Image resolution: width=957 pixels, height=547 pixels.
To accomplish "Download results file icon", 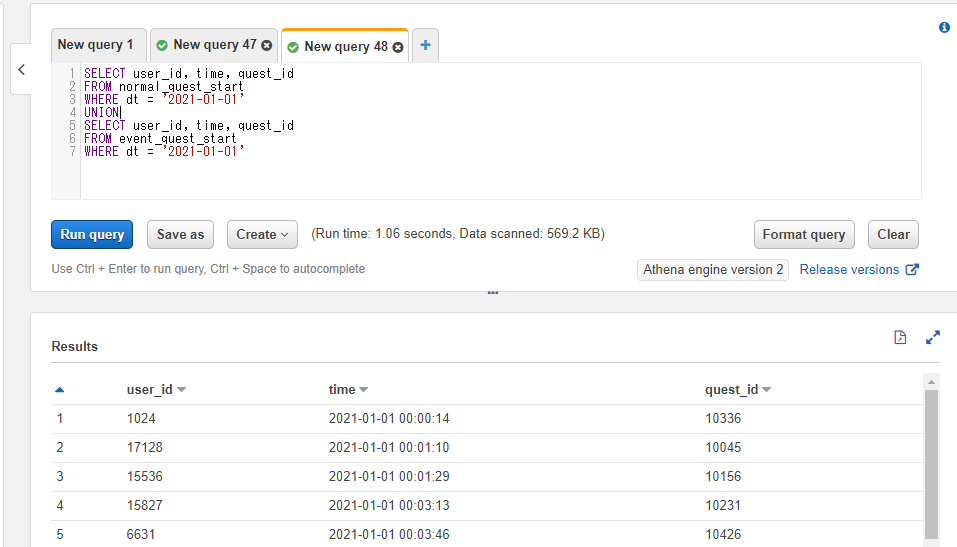I will pyautogui.click(x=900, y=337).
